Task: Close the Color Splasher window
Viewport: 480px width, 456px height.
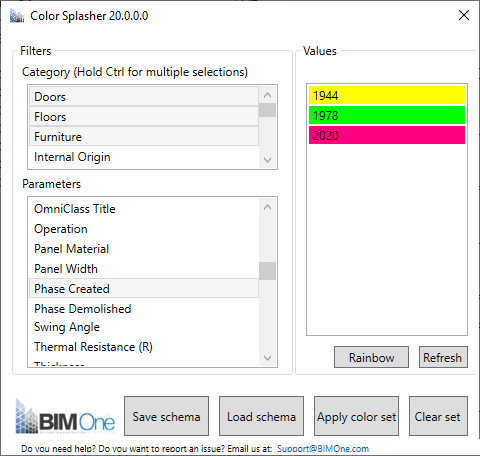Action: click(464, 15)
